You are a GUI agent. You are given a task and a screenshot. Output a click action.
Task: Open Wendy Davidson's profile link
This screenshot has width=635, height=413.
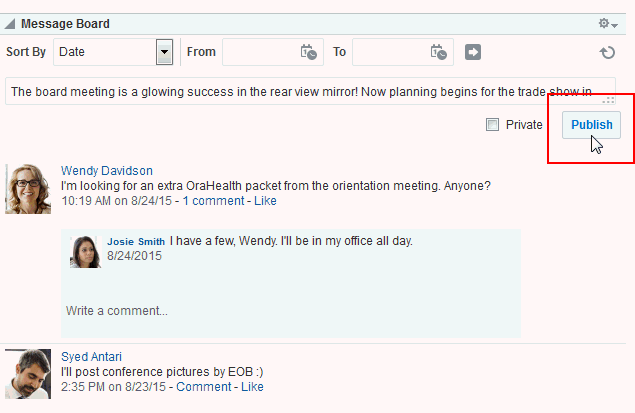click(x=107, y=170)
